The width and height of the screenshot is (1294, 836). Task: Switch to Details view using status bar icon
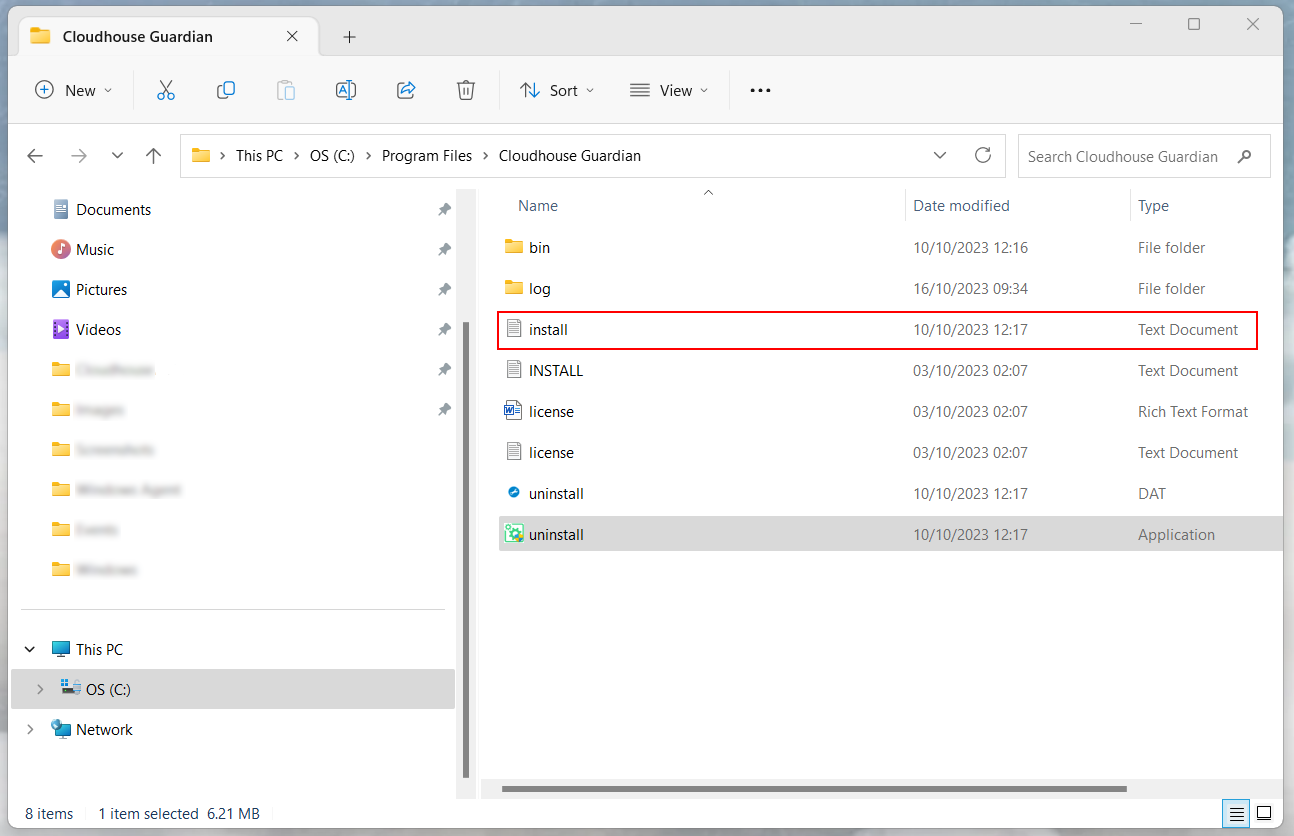tap(1237, 813)
